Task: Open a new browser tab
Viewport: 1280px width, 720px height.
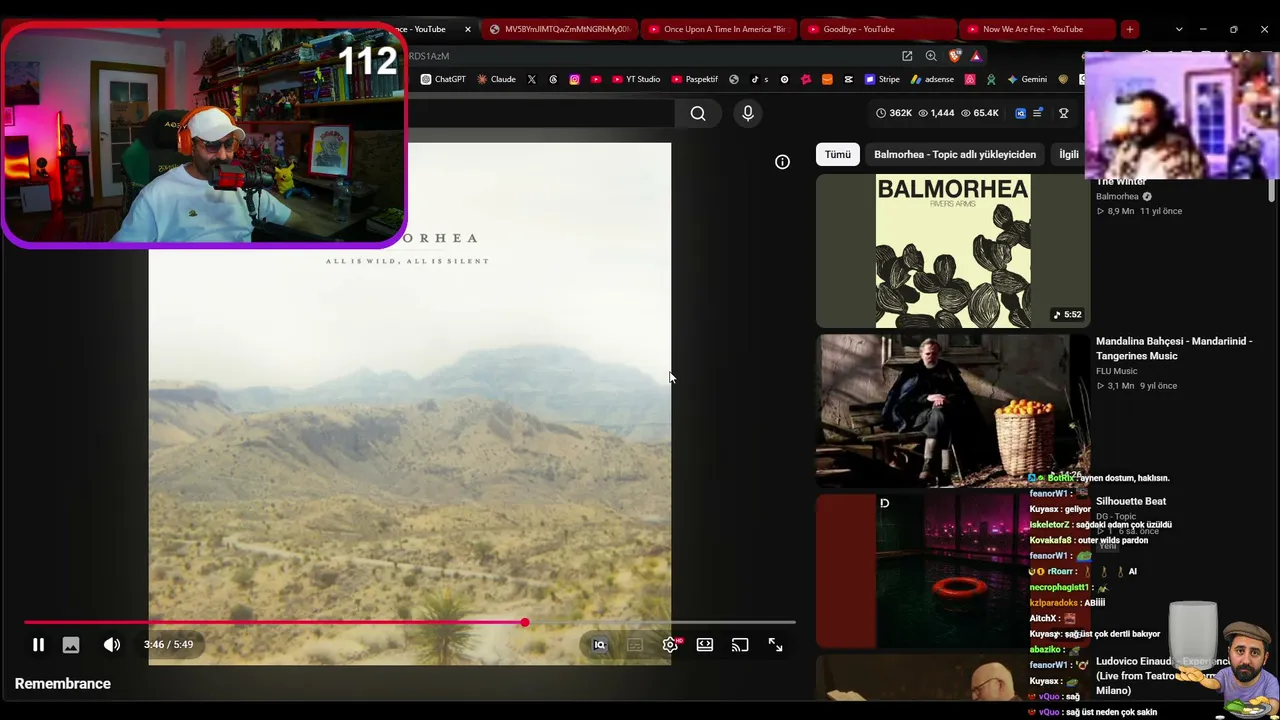Action: click(1129, 29)
